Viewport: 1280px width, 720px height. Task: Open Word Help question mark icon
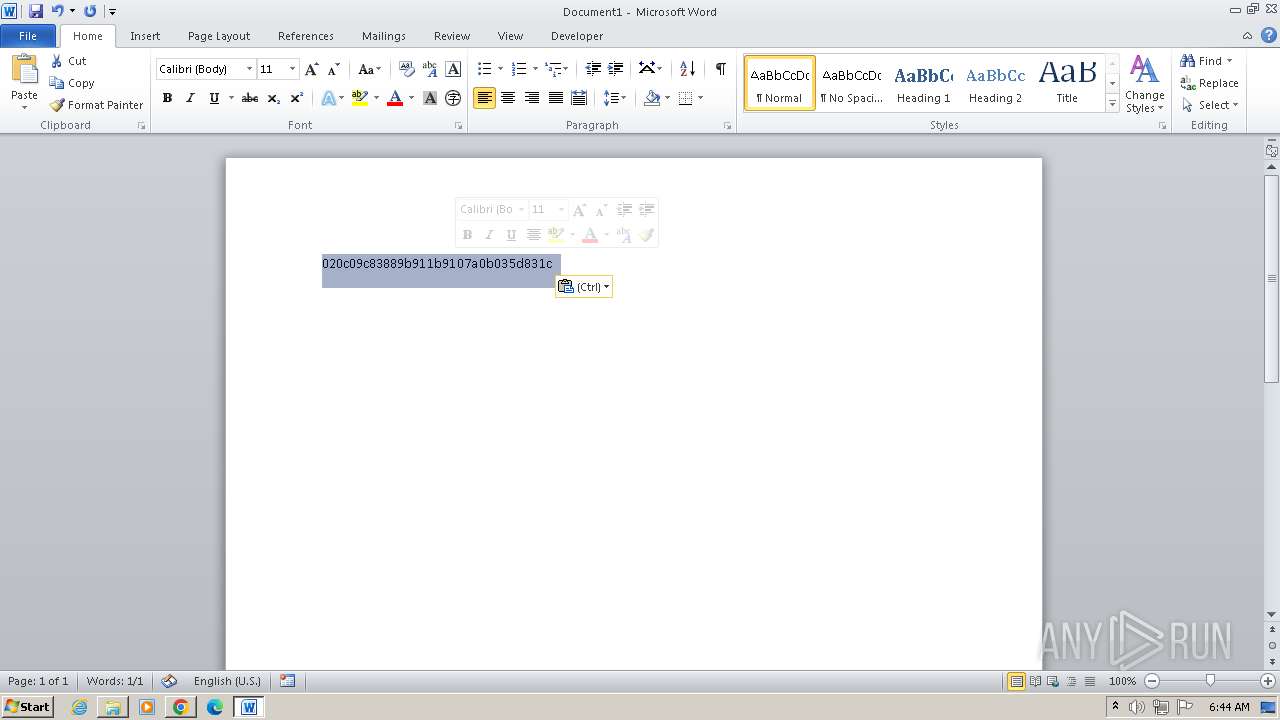tap(1269, 35)
